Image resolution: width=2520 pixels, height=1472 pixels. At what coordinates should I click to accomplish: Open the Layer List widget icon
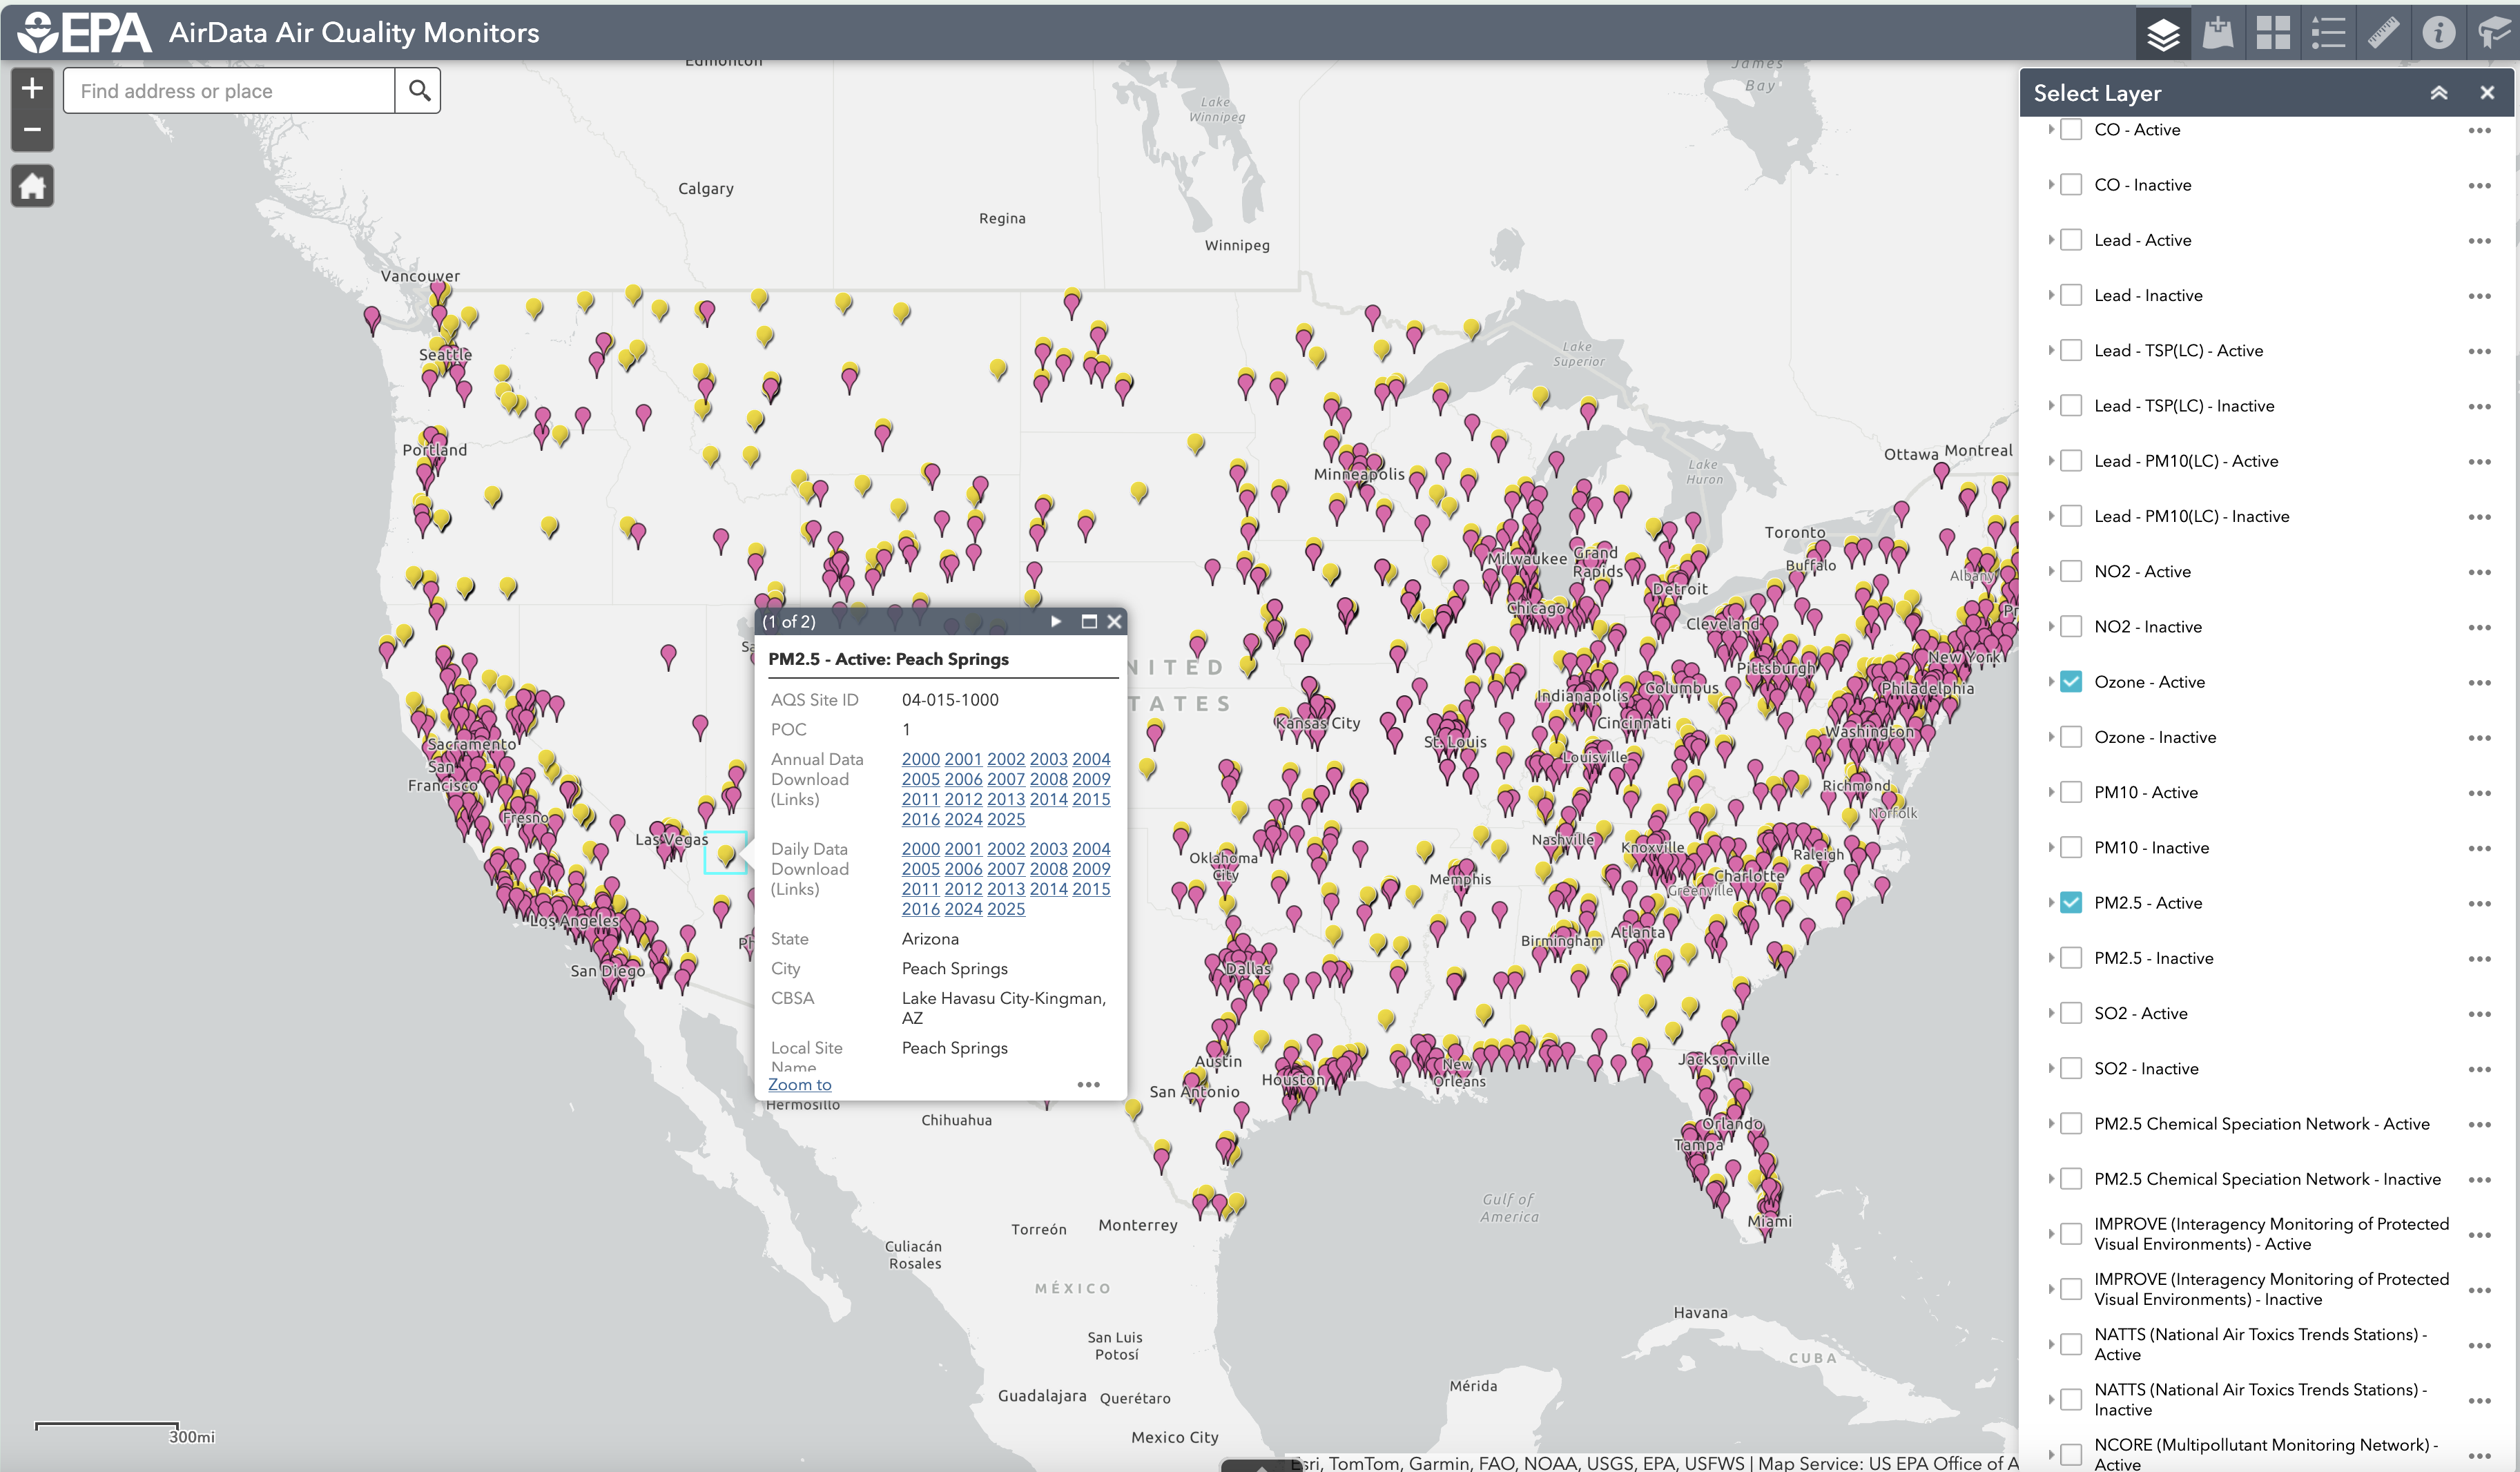point(2162,33)
